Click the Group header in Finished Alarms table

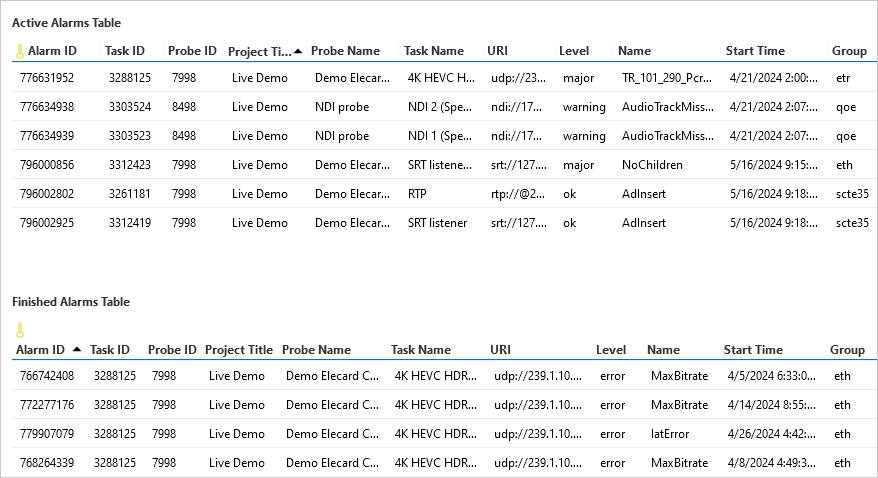[847, 350]
